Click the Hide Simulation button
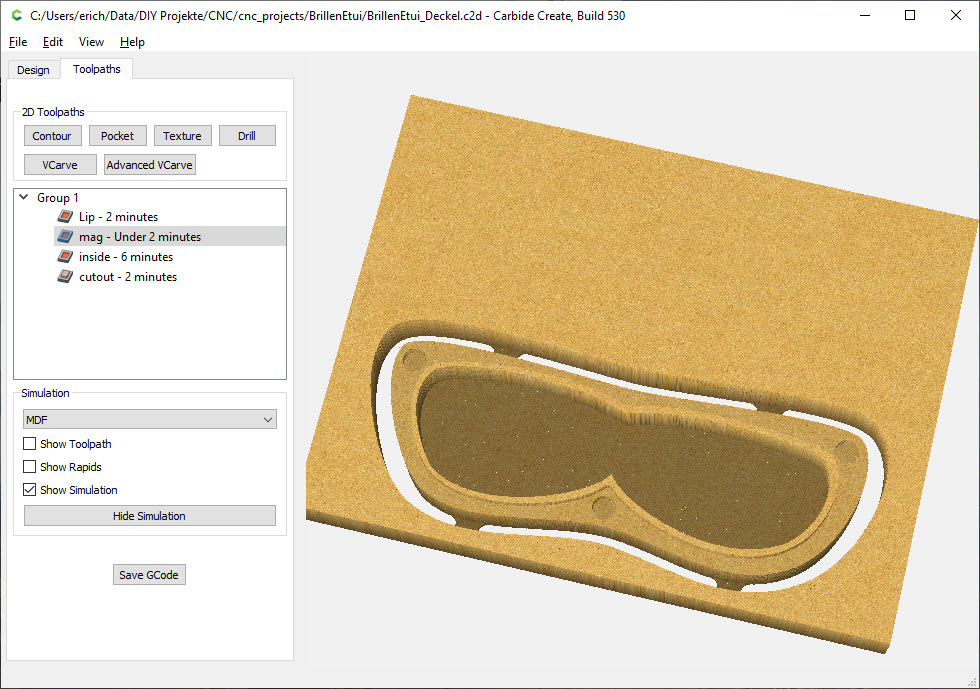 click(x=149, y=516)
